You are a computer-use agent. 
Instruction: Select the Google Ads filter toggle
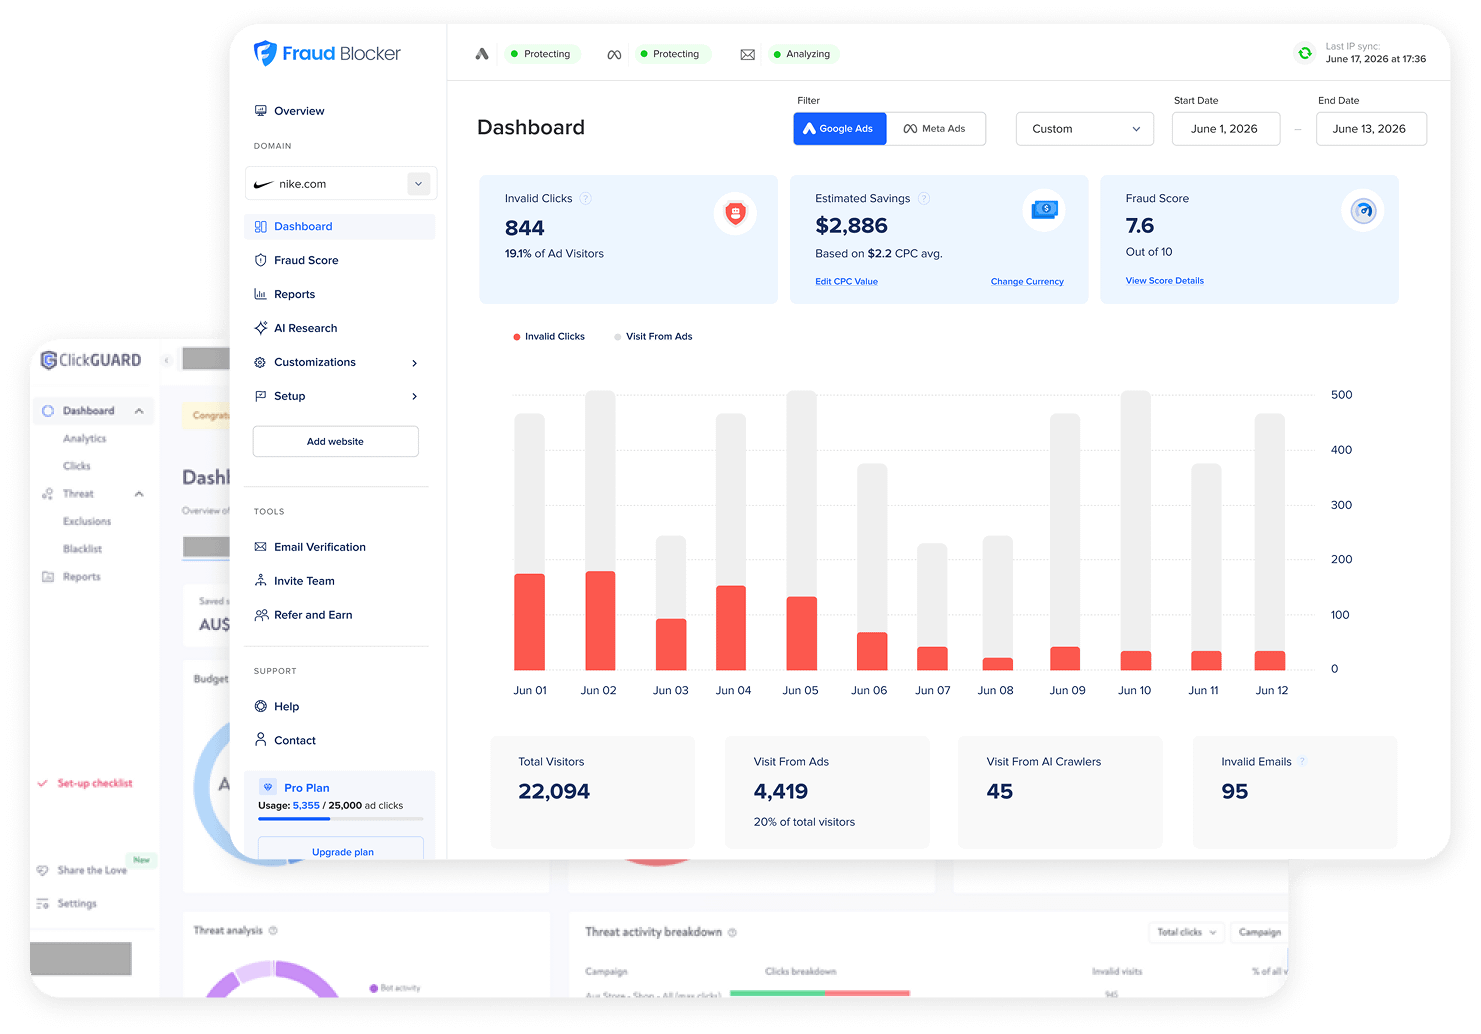840,128
